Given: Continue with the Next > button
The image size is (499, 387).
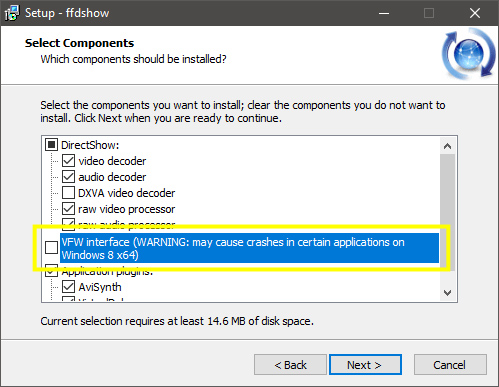Looking at the screenshot, I should 365,365.
